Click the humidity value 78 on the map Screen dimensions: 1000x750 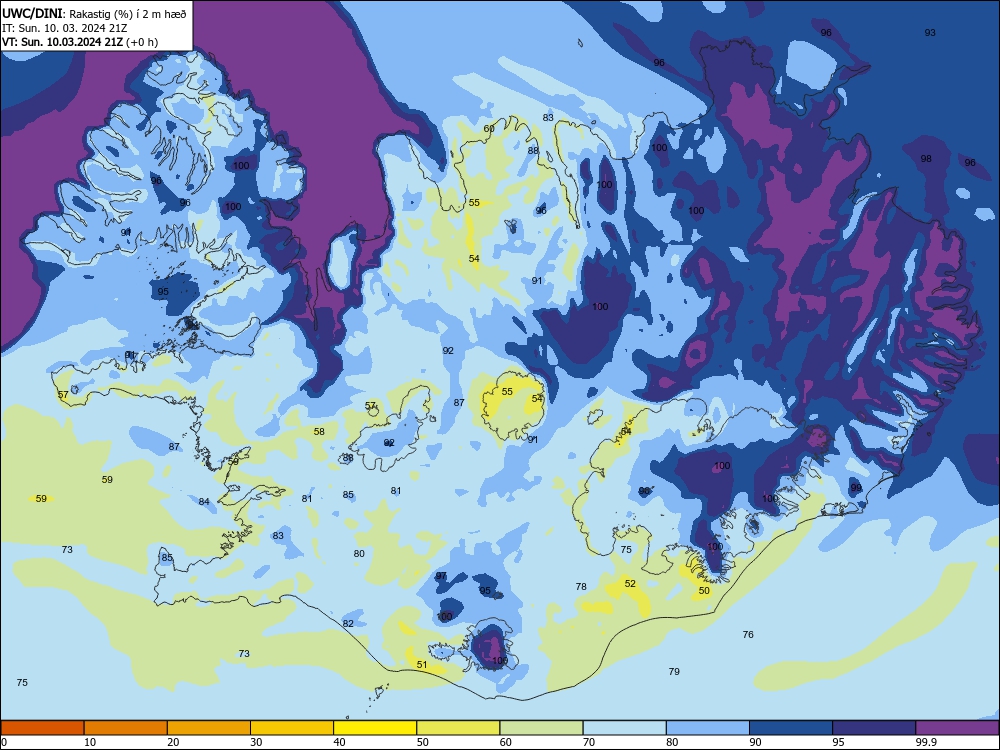581,587
